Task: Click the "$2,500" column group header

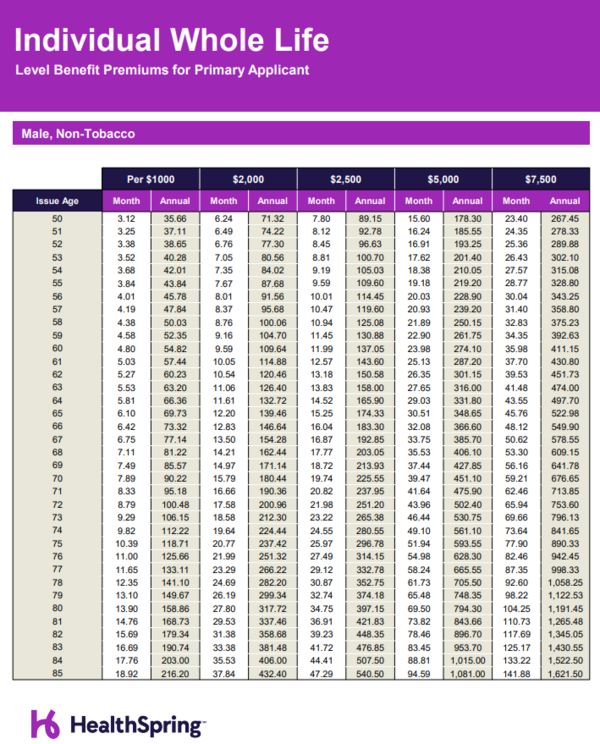Action: (x=346, y=179)
